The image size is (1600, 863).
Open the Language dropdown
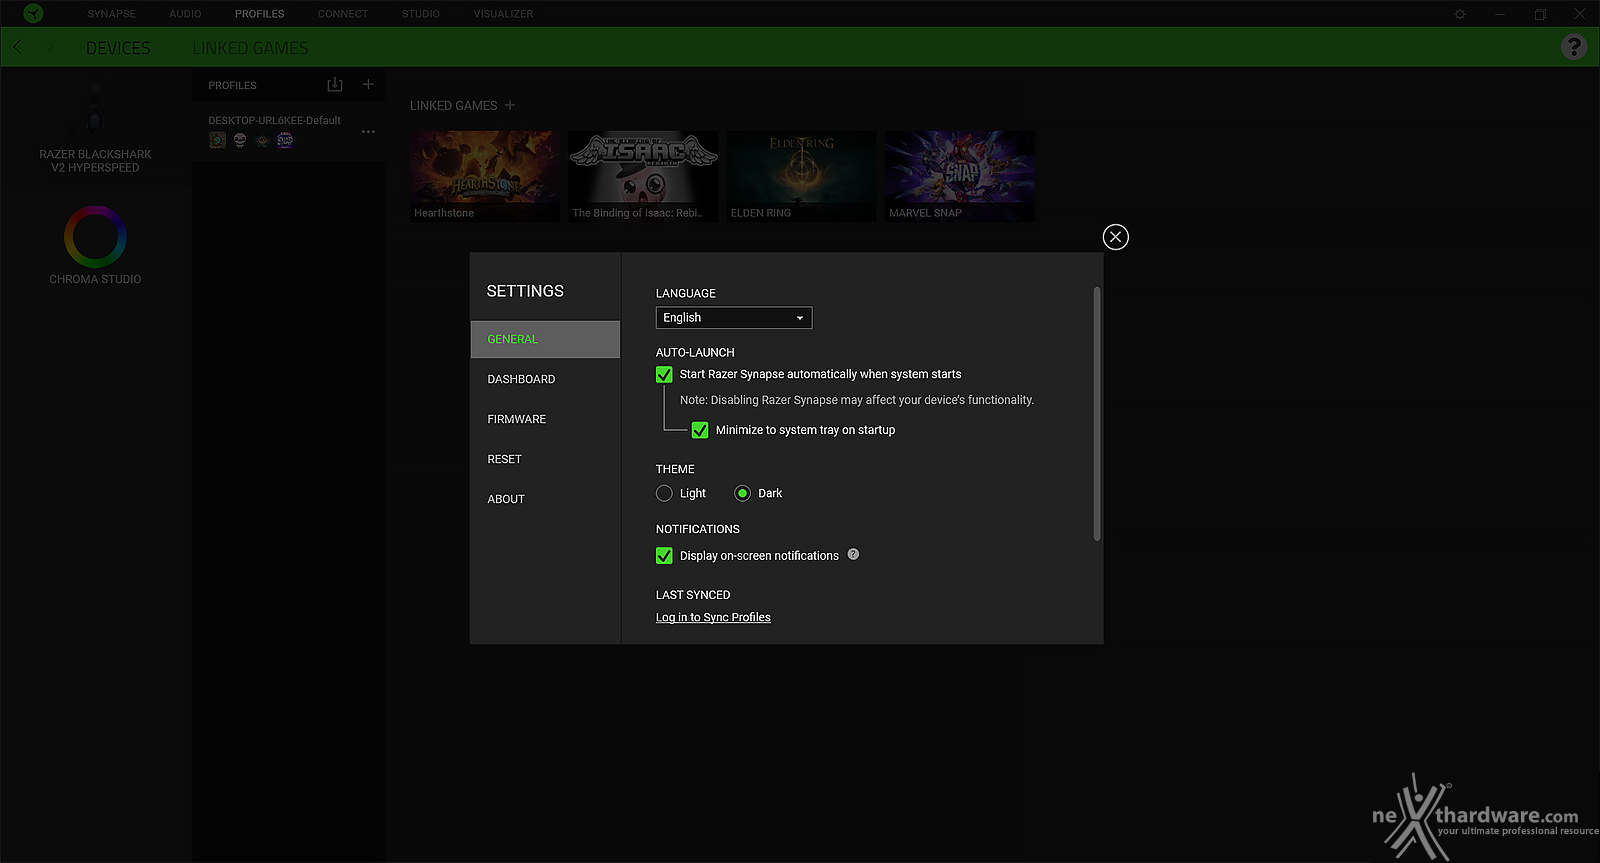(734, 317)
